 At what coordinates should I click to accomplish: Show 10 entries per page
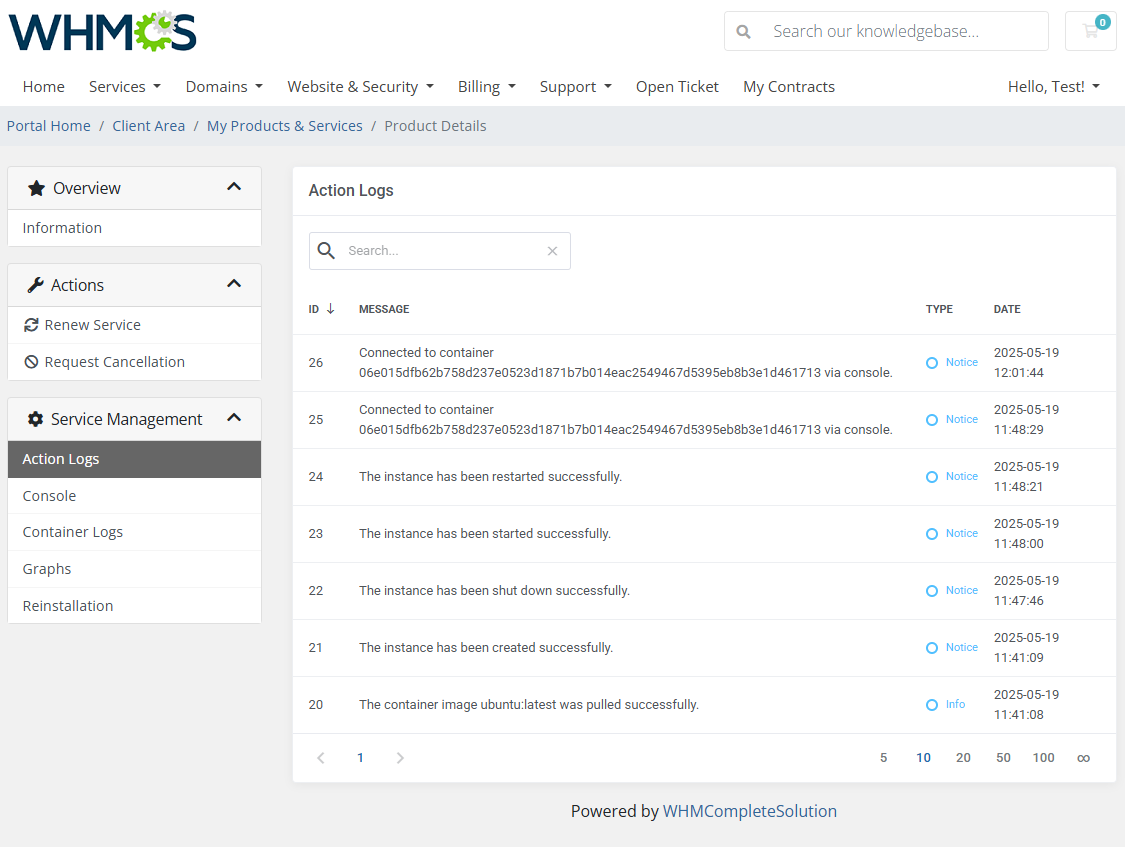coord(923,758)
